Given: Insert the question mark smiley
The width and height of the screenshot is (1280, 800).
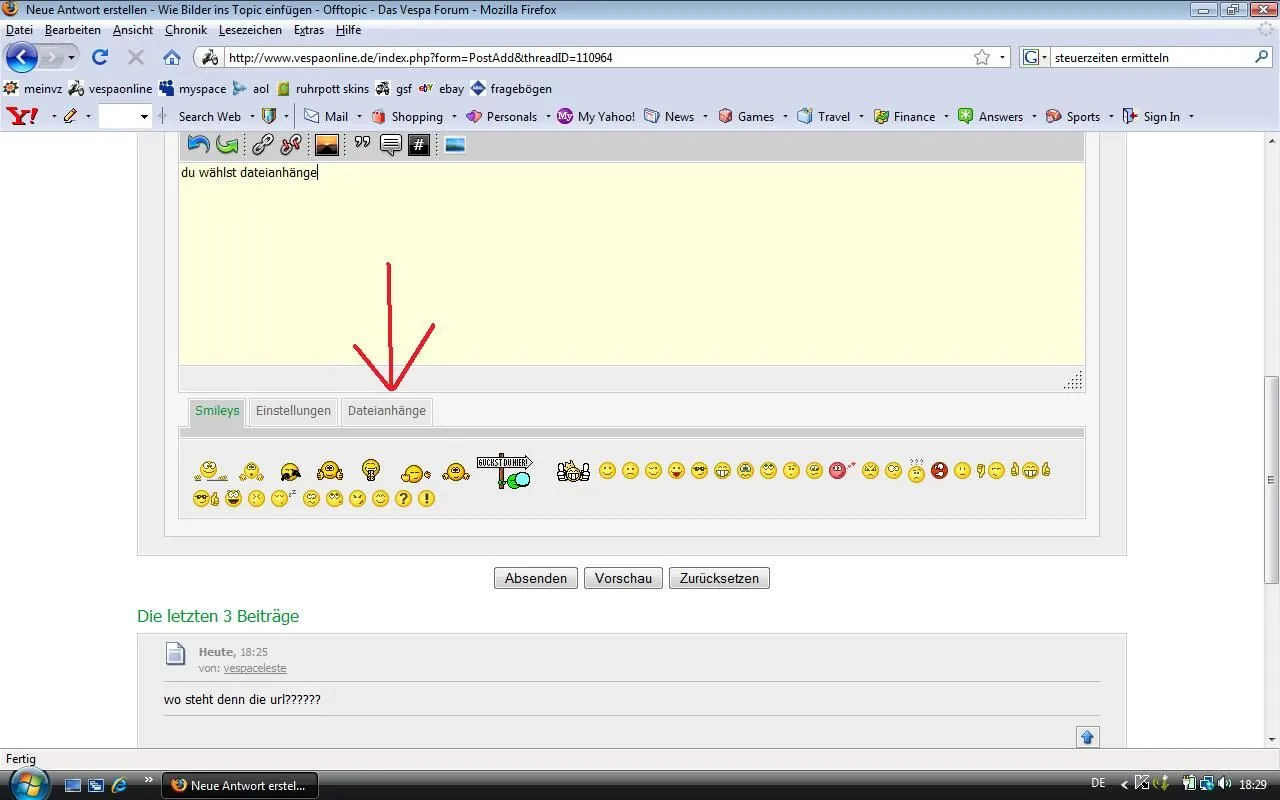Looking at the screenshot, I should (403, 498).
